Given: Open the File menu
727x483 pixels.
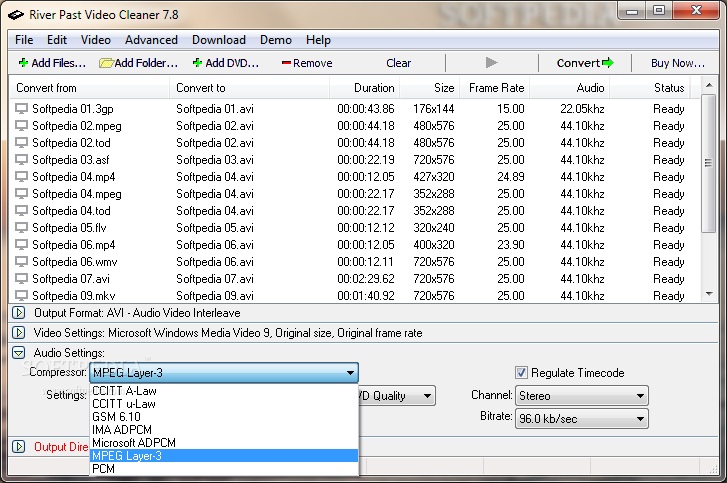Looking at the screenshot, I should [24, 40].
